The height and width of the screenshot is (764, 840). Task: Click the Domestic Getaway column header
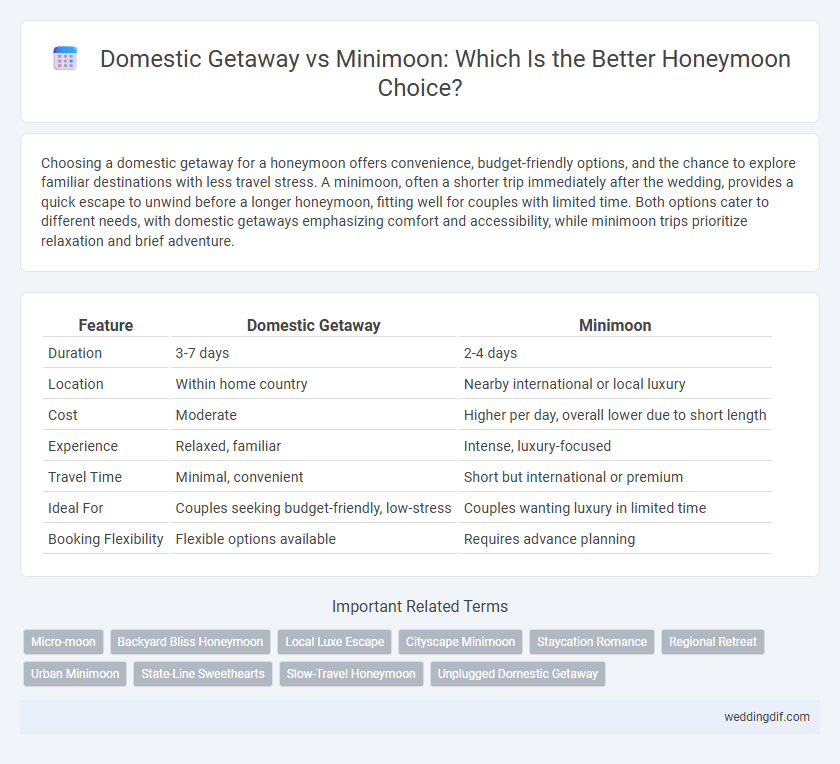[313, 325]
